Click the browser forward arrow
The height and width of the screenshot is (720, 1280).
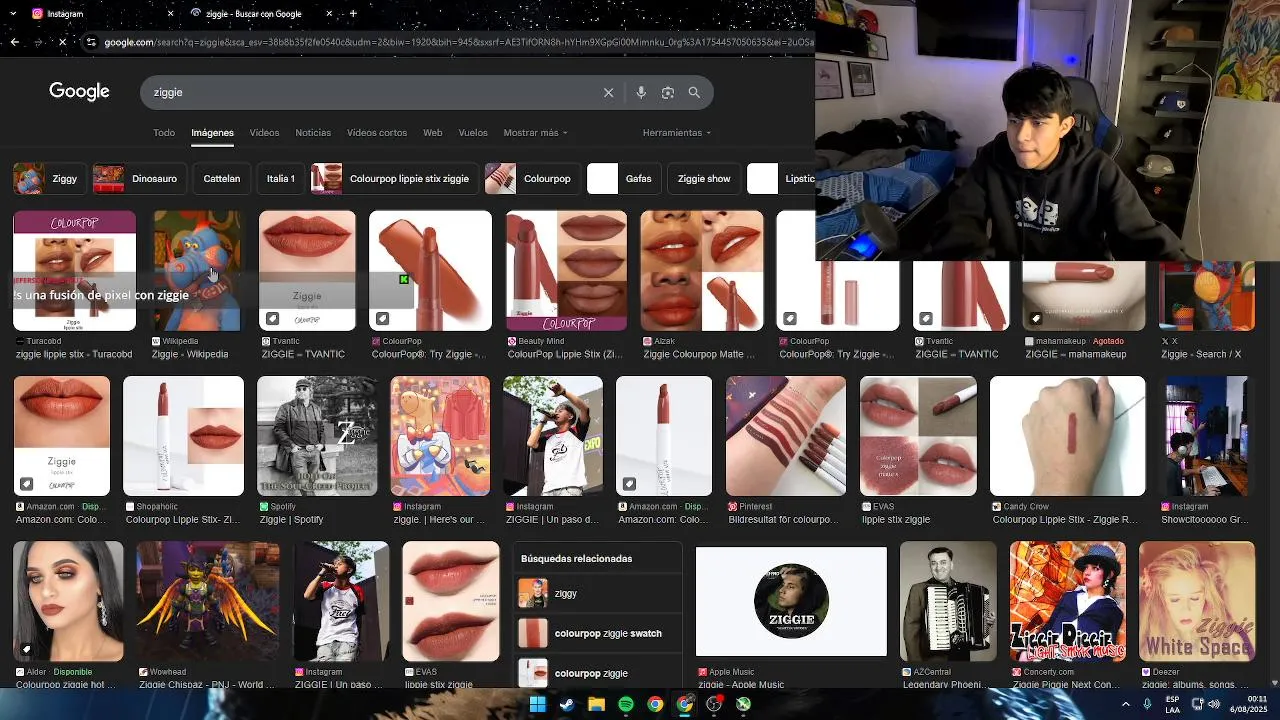(38, 42)
